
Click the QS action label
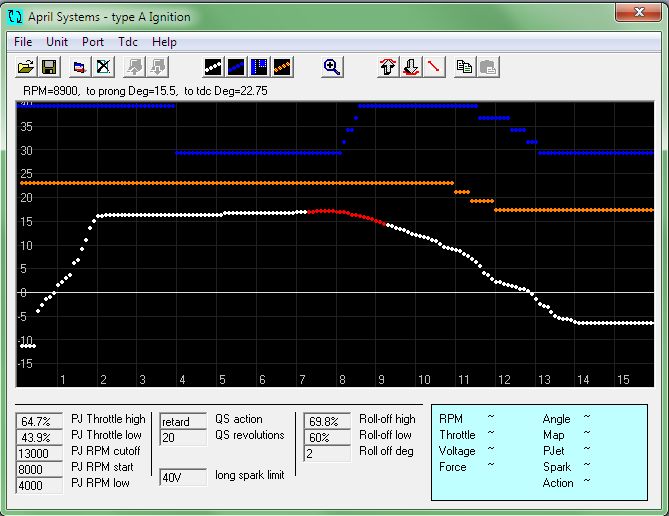point(239,419)
